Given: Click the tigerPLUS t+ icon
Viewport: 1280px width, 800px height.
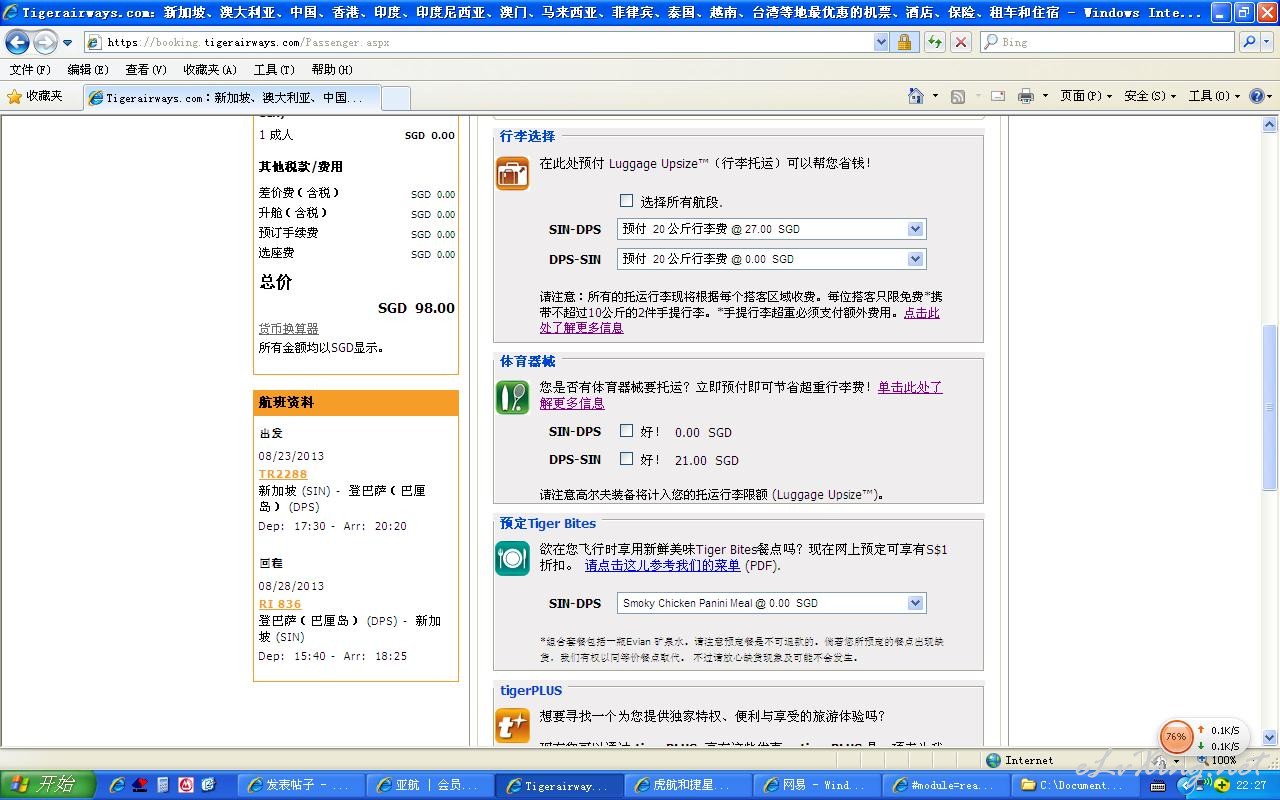Looking at the screenshot, I should [512, 725].
